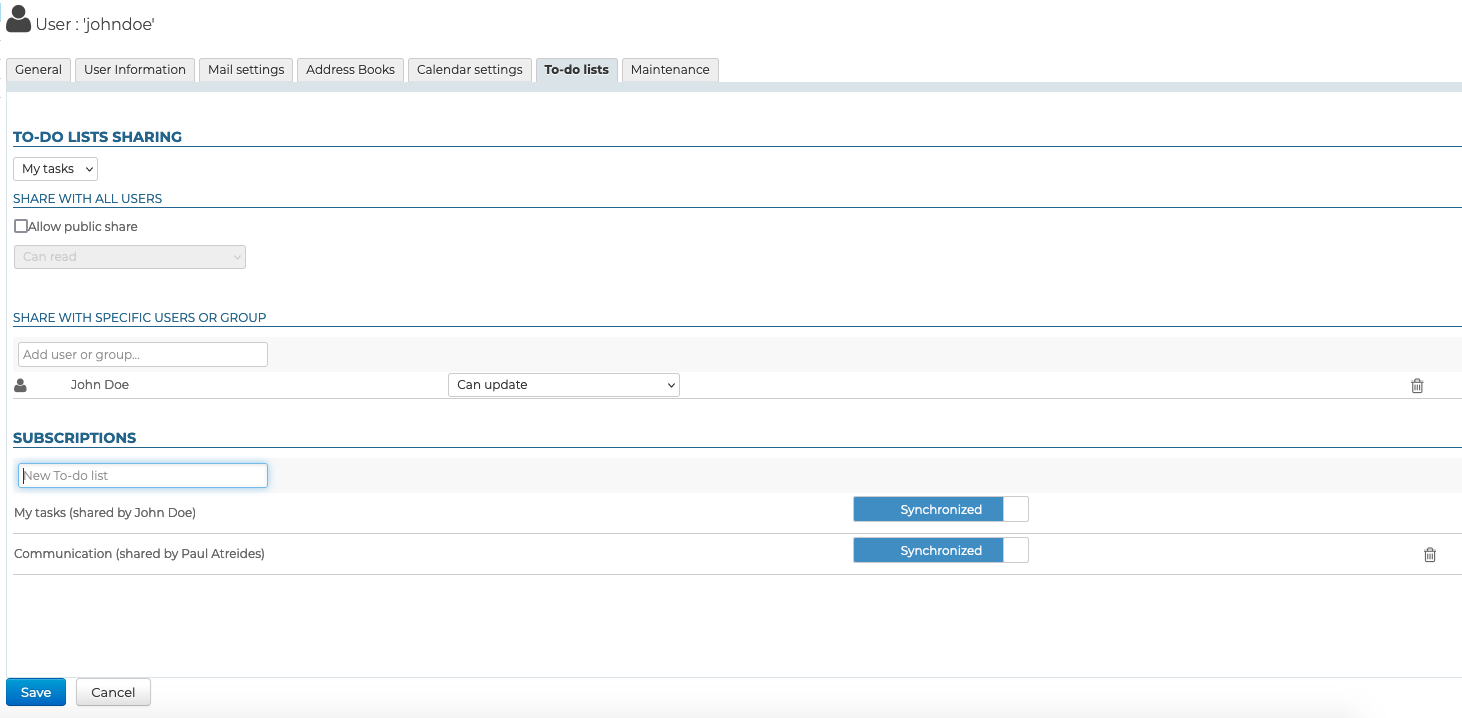1462x718 pixels.
Task: Click the disabled Can read dropdown
Action: pos(129,257)
